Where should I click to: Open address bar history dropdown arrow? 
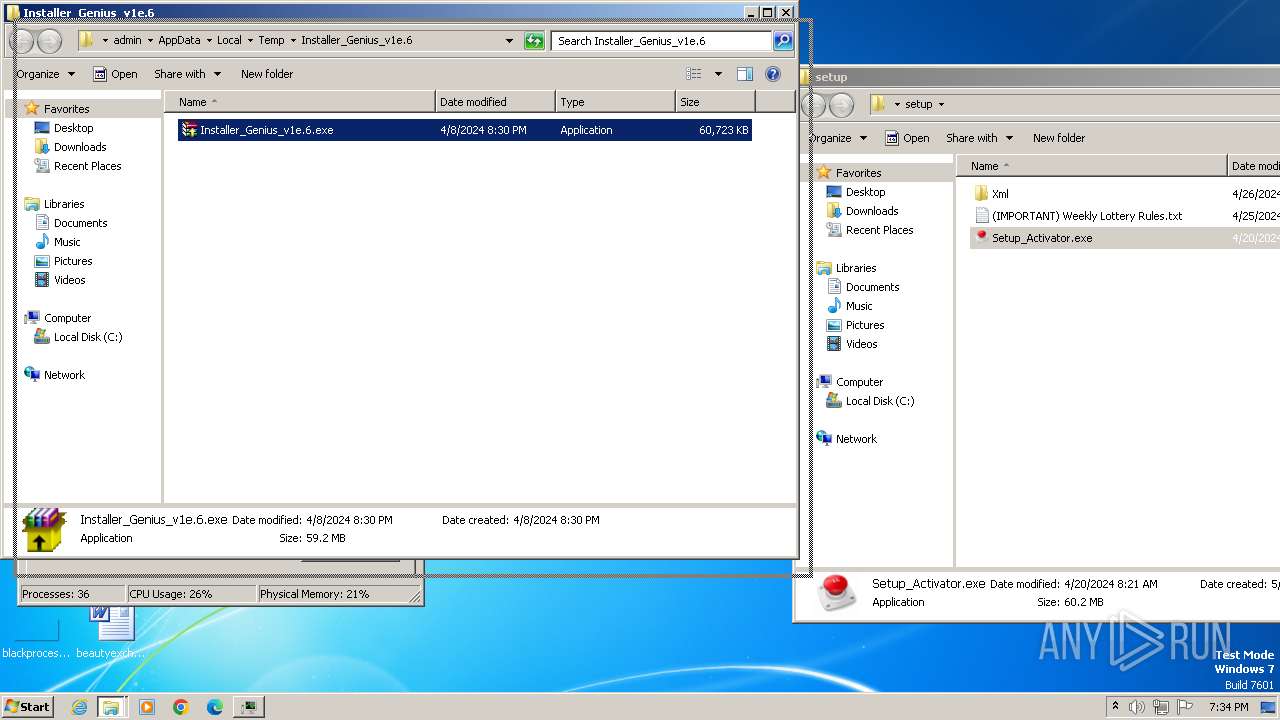pyautogui.click(x=509, y=41)
